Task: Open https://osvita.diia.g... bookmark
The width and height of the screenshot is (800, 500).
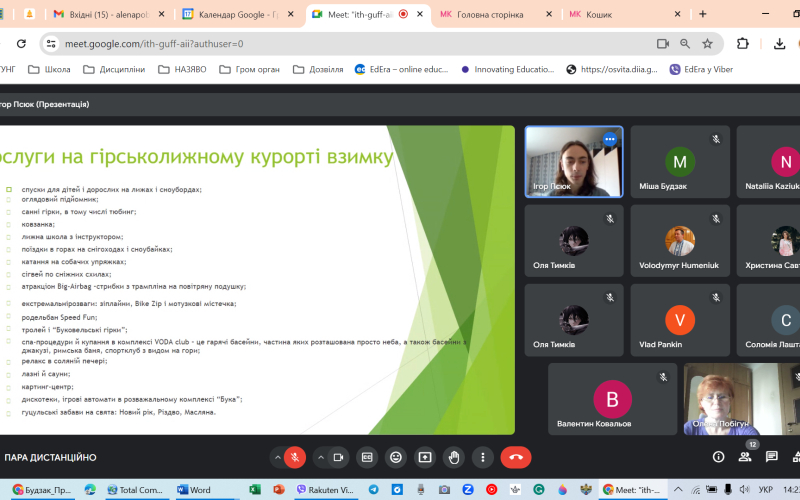Action: [x=612, y=69]
